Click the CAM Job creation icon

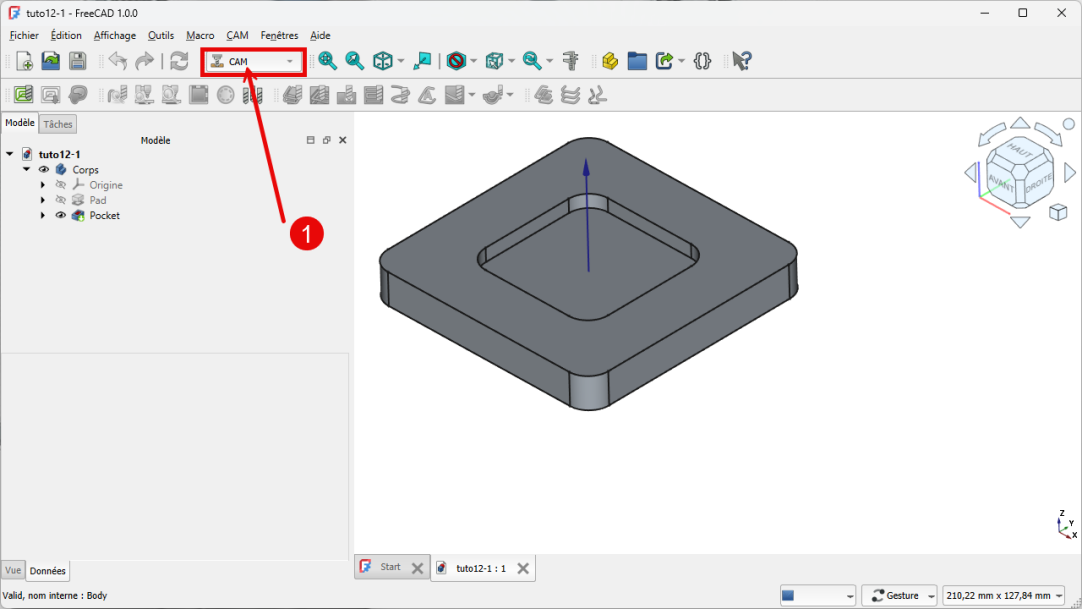tap(24, 95)
